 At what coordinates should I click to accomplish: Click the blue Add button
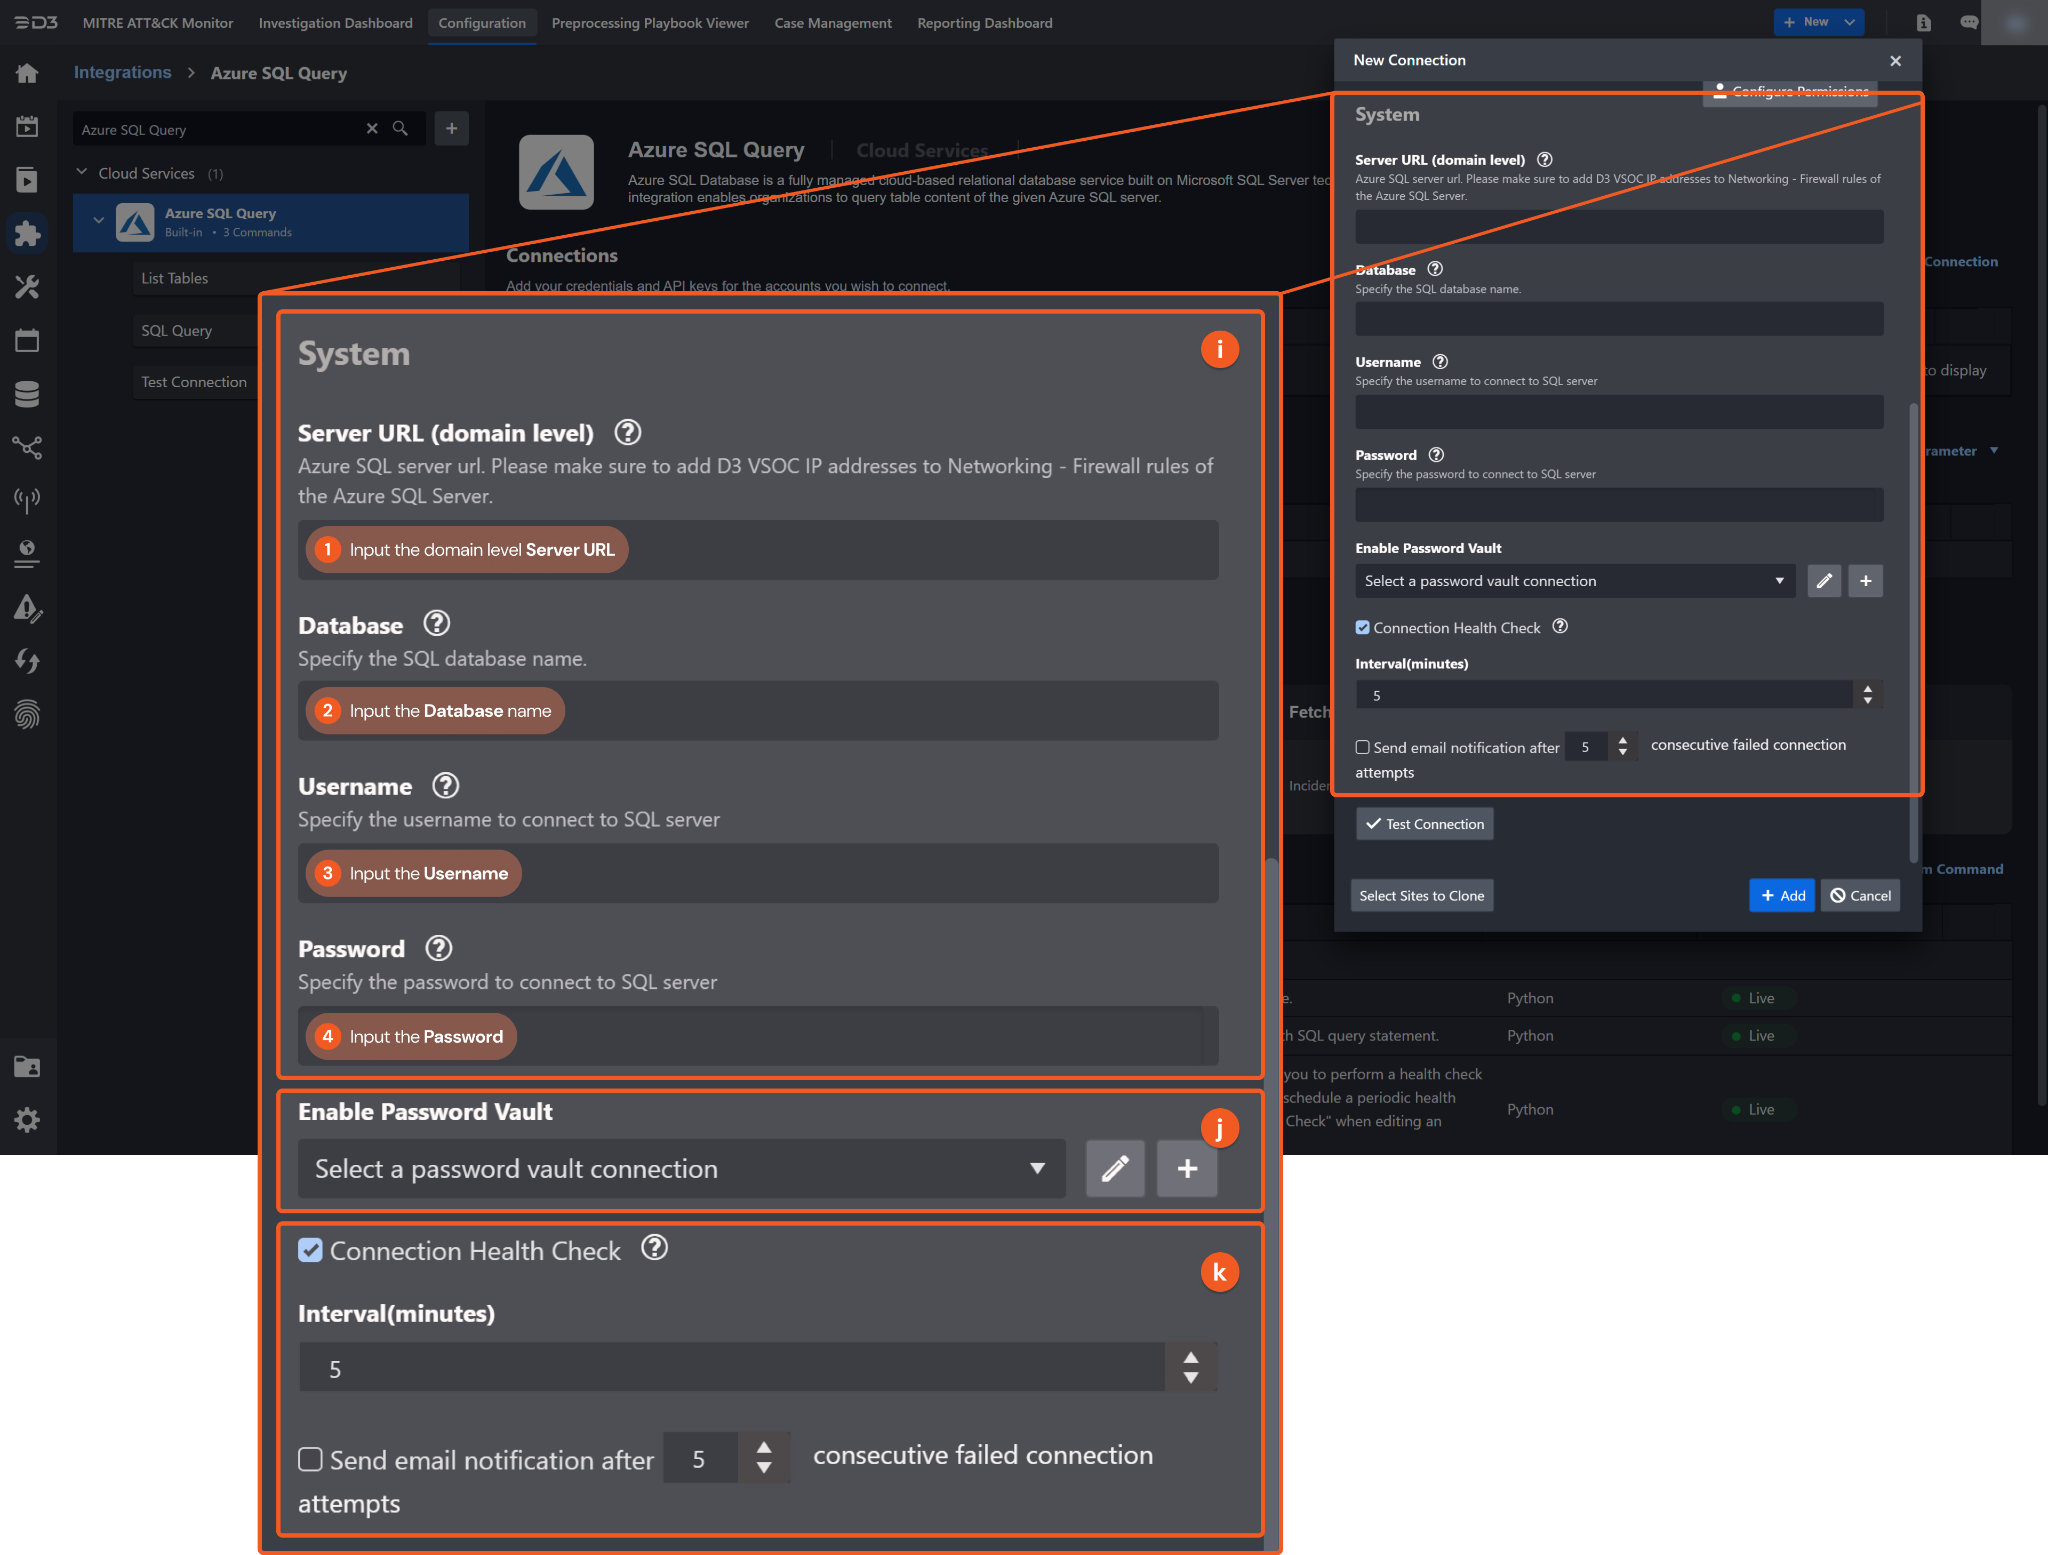1781,896
